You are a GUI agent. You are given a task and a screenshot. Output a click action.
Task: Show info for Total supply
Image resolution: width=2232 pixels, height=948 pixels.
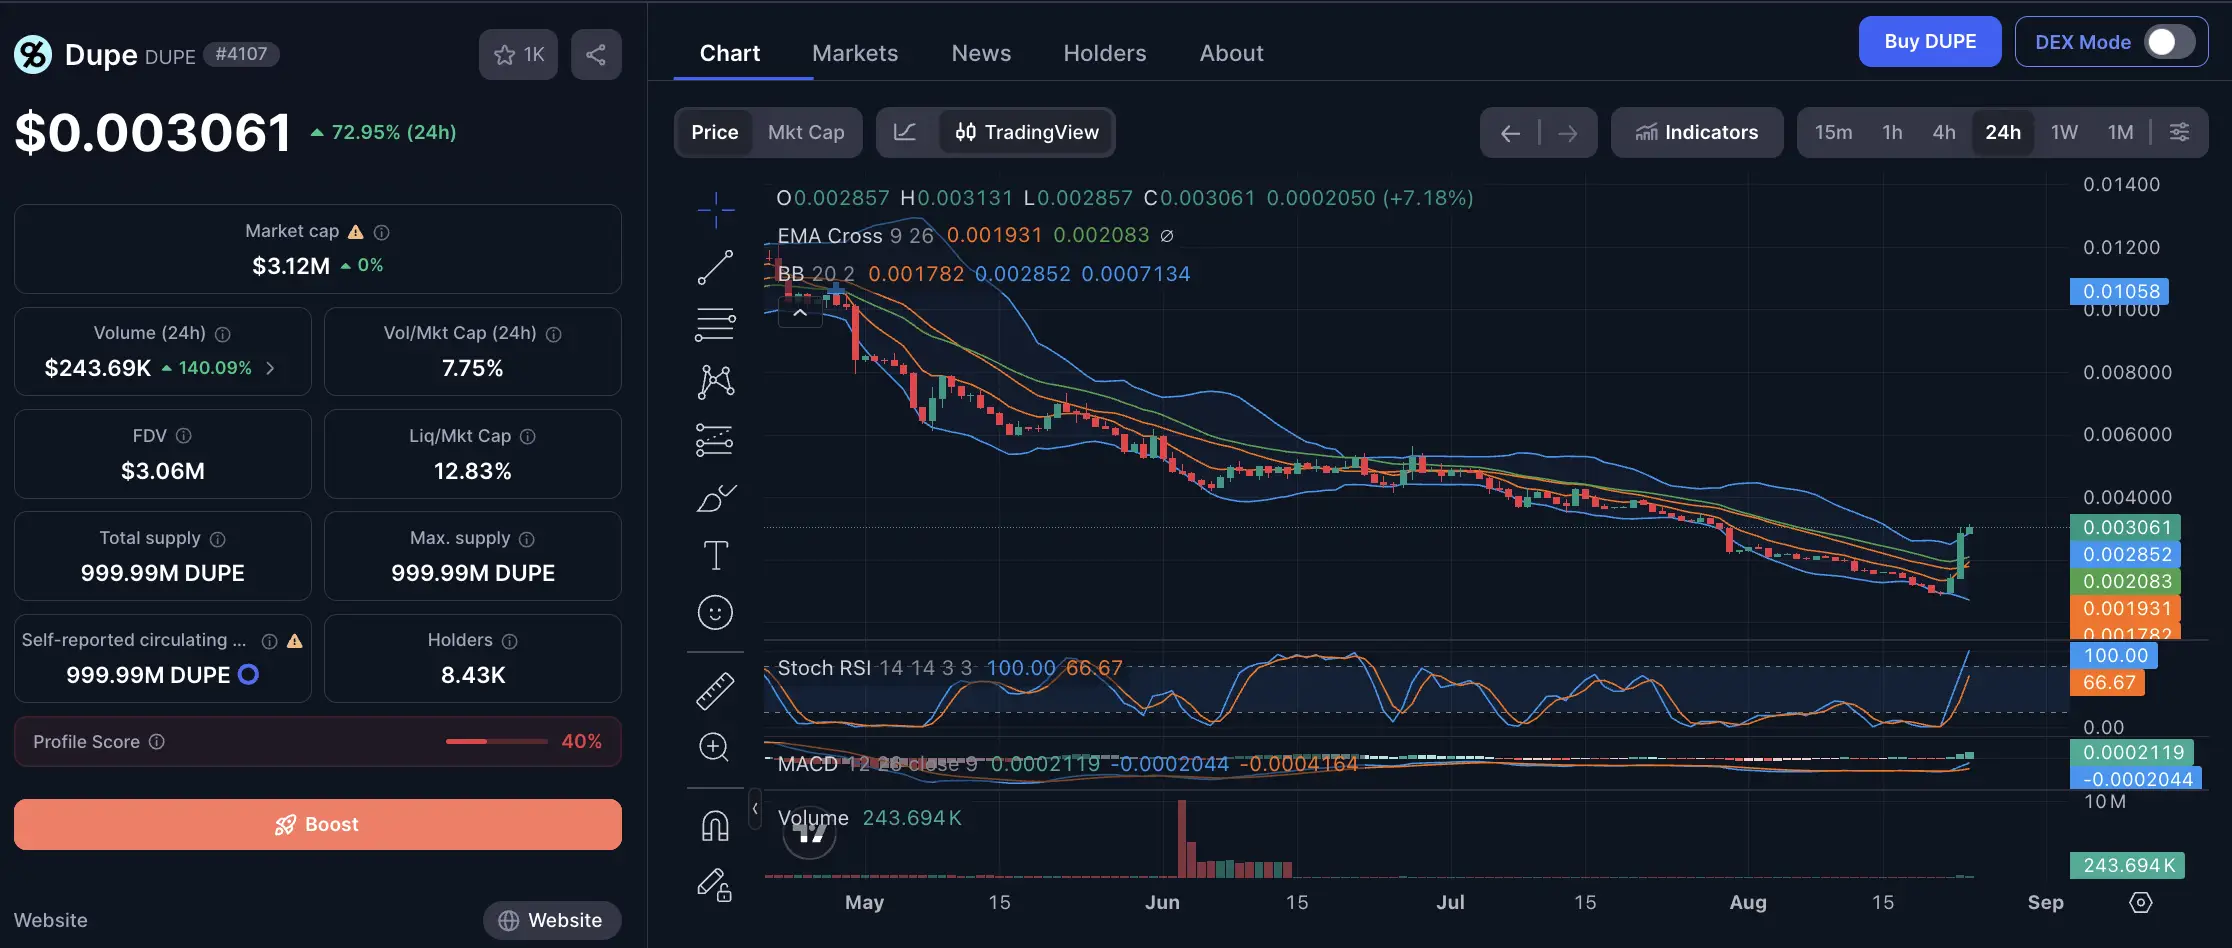click(217, 539)
